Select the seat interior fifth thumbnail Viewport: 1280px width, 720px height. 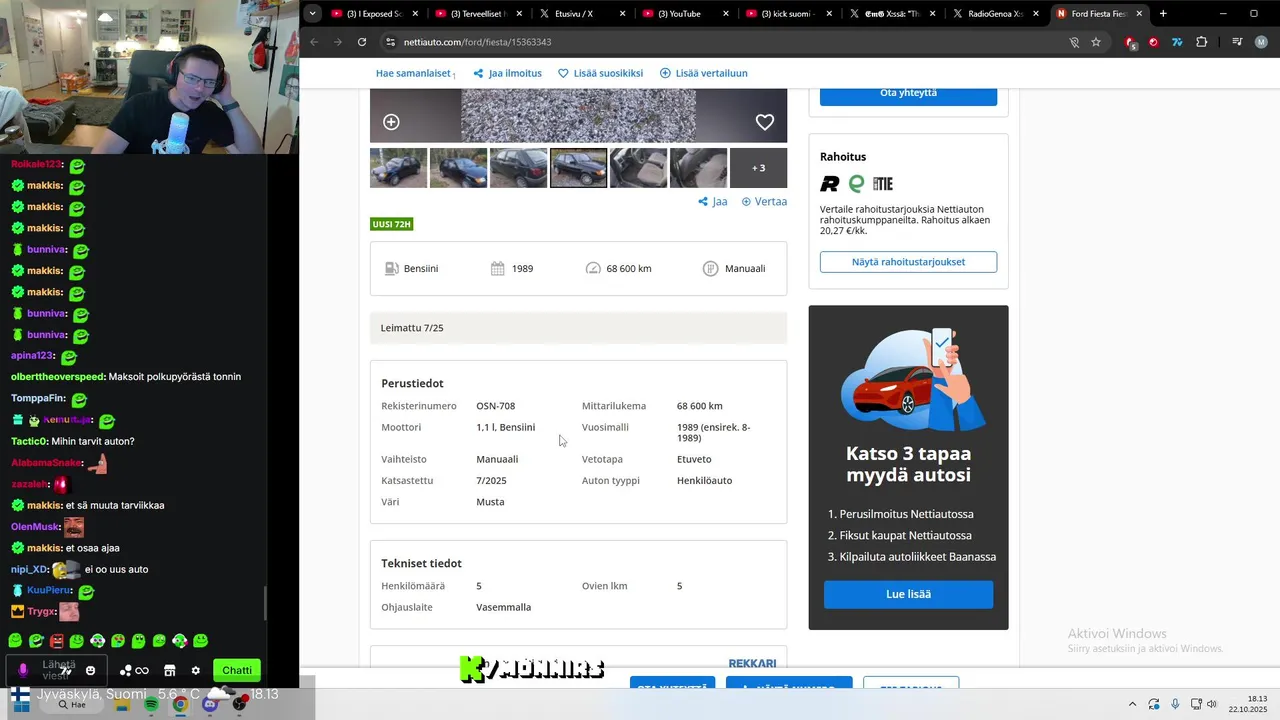638,168
